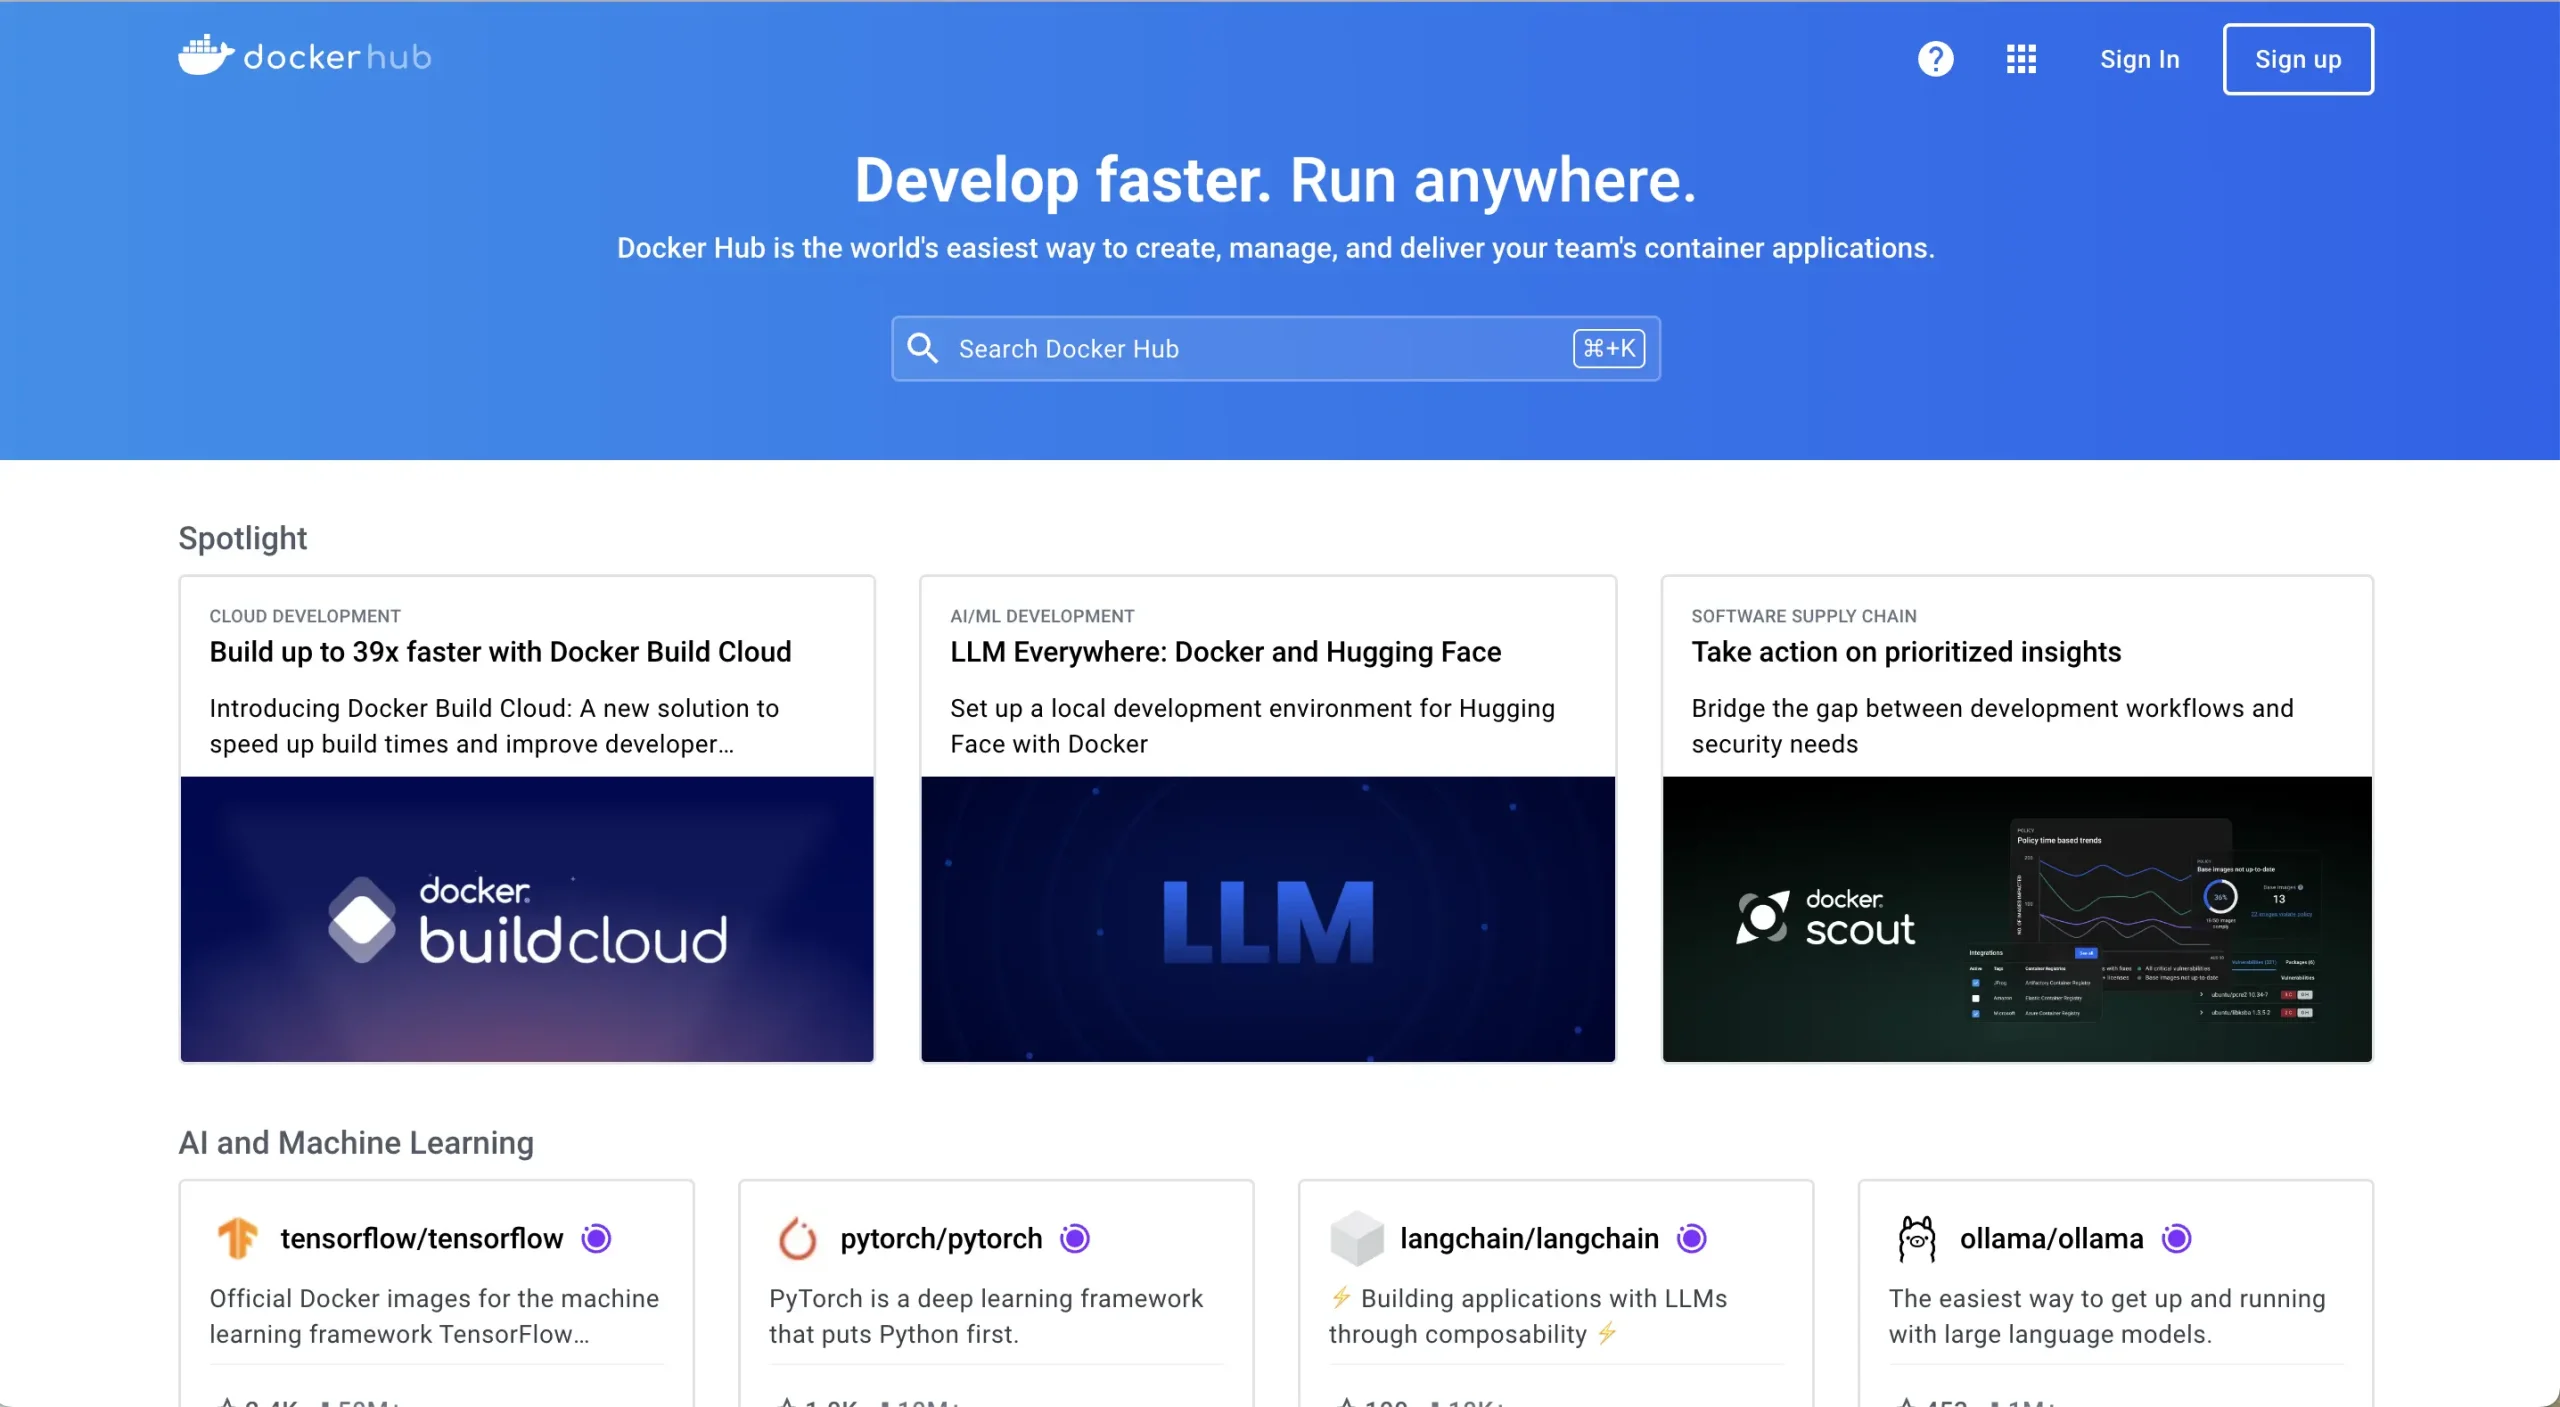Click 'Introducing Docker Build Cloud' description text
The image size is (2560, 1407).
[x=494, y=726]
